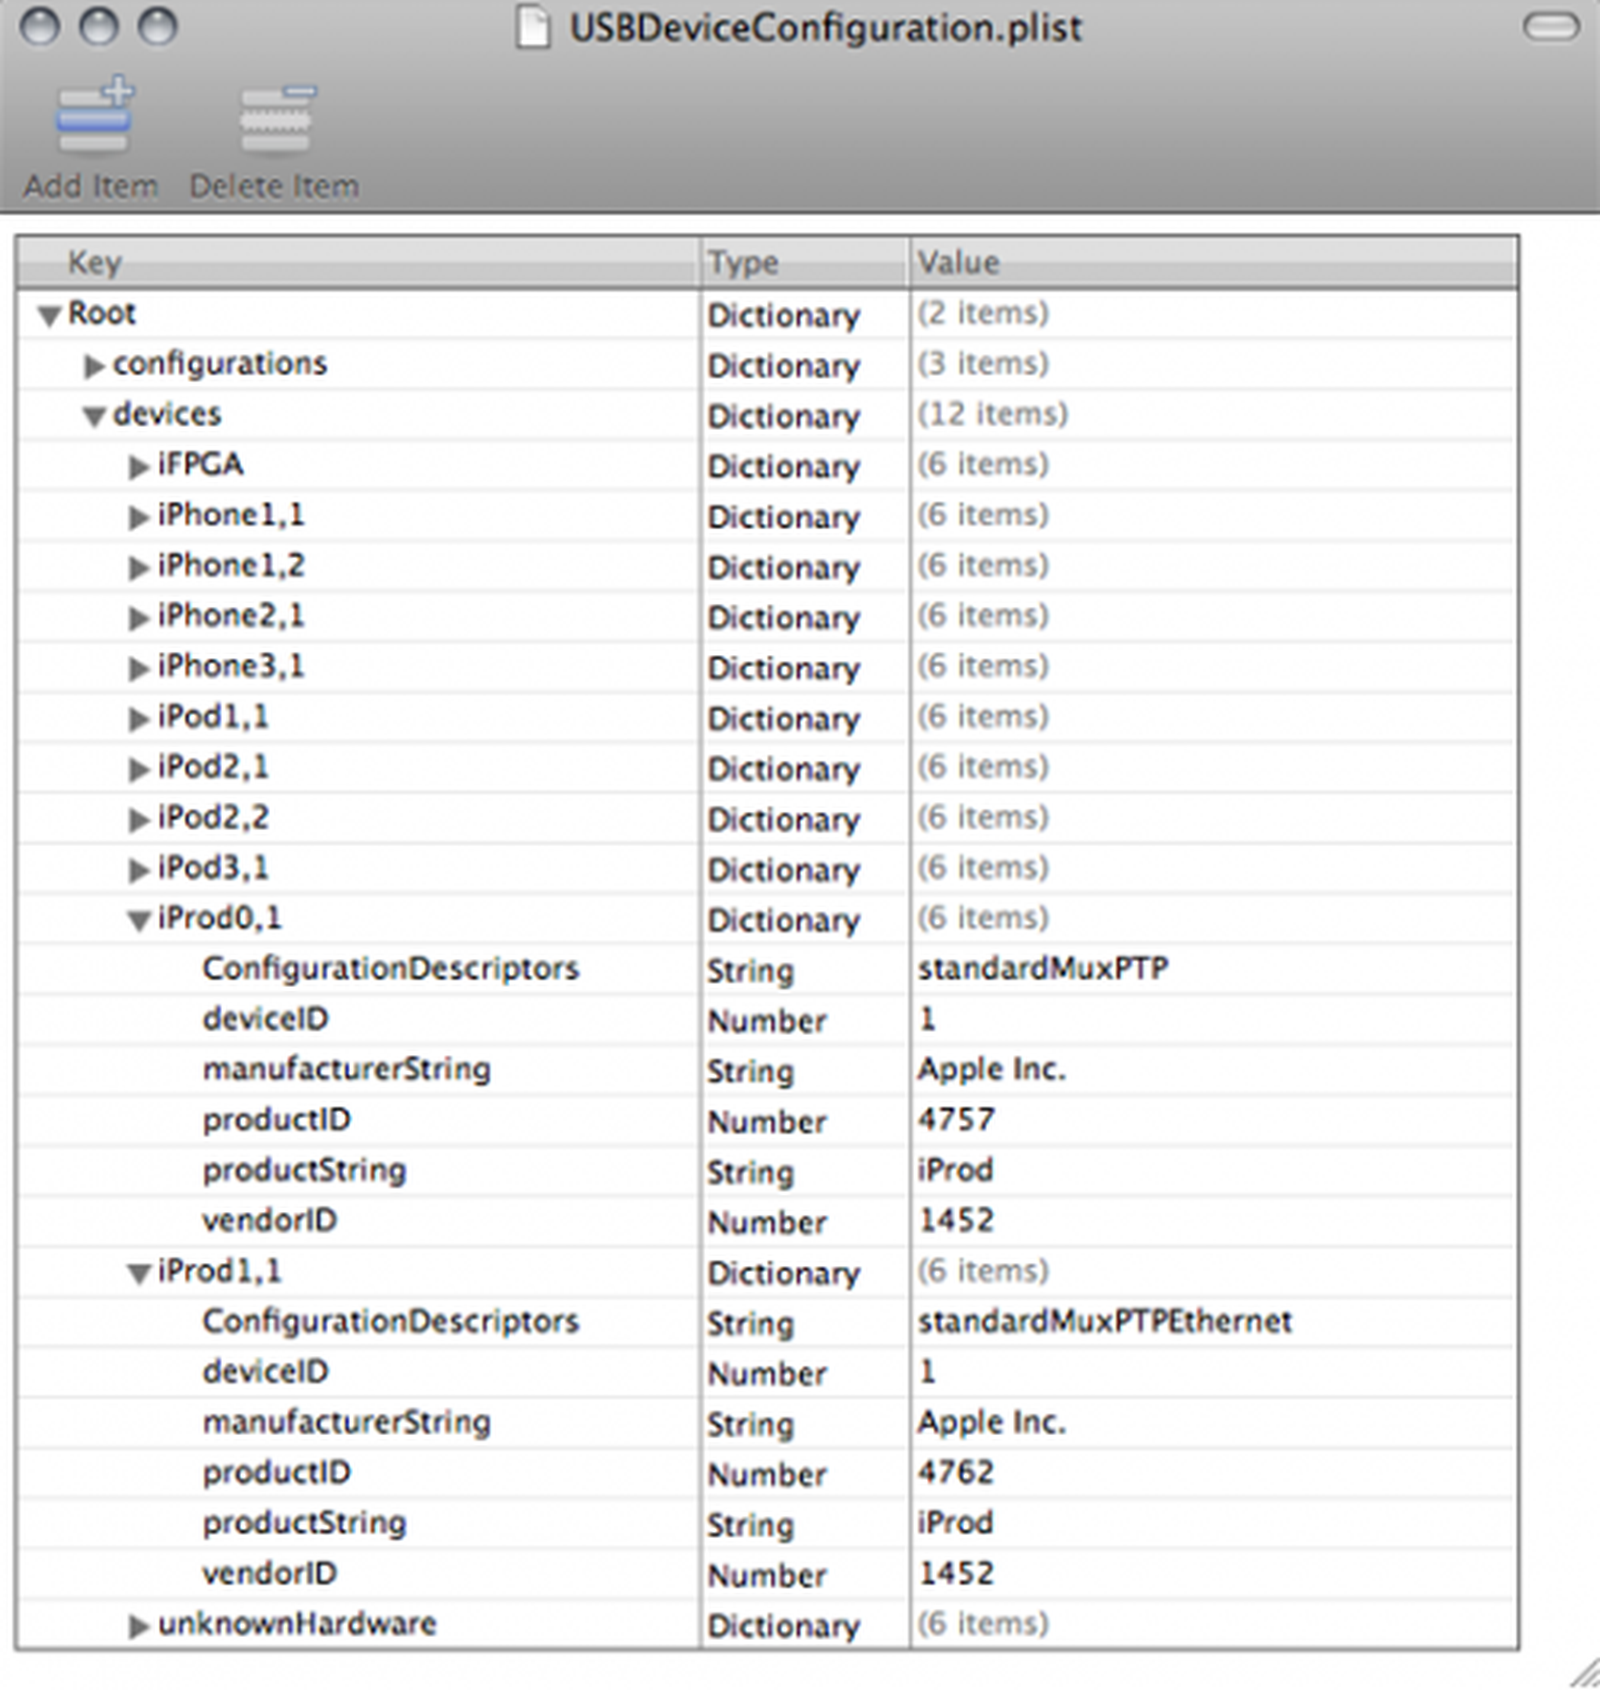Viewport: 1600px width, 1690px height.
Task: Click the toolbar toggle pill button
Action: pos(1550,27)
